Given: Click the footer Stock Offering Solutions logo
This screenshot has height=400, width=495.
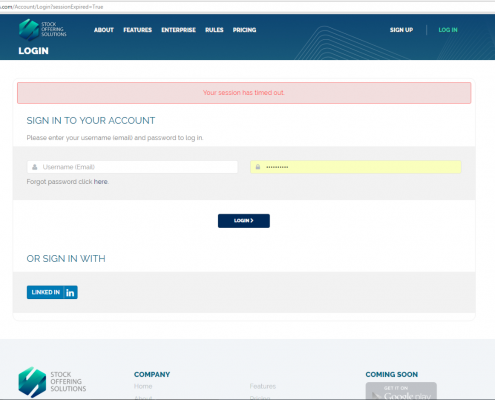Looking at the screenshot, I should click(x=52, y=382).
